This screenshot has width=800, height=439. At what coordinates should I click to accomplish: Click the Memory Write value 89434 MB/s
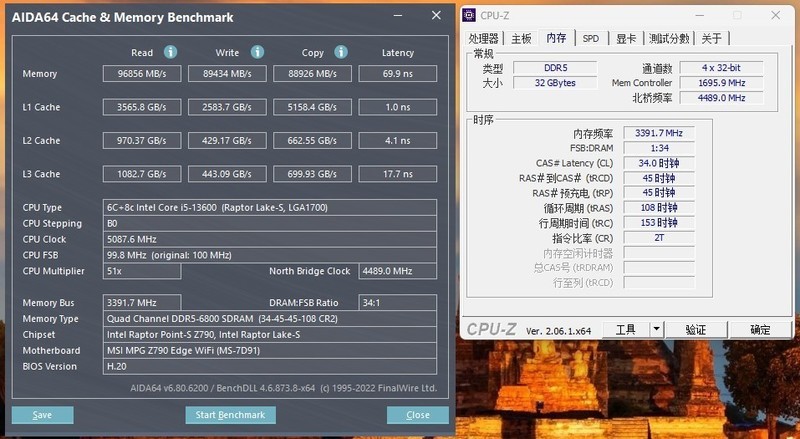[227, 74]
